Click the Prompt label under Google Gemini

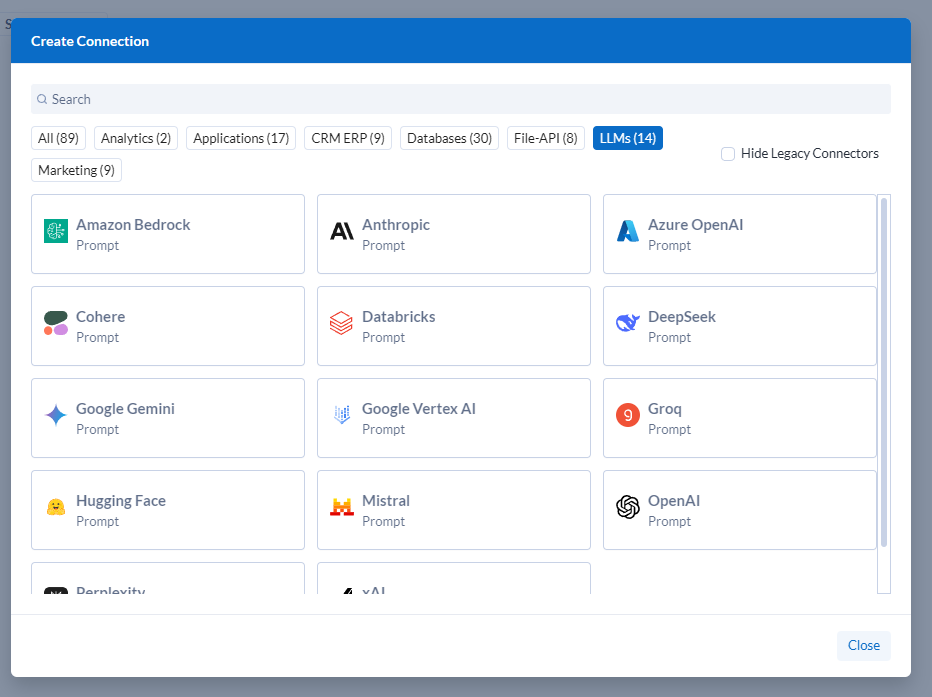97,430
